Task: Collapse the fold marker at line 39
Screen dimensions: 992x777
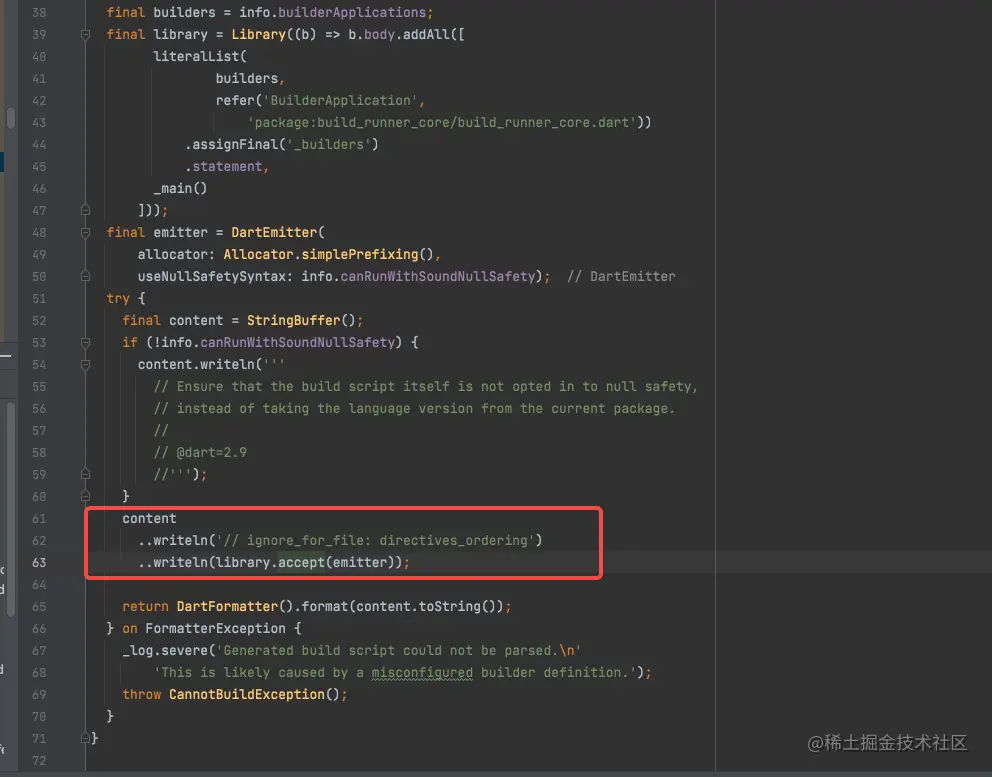Action: tap(85, 35)
